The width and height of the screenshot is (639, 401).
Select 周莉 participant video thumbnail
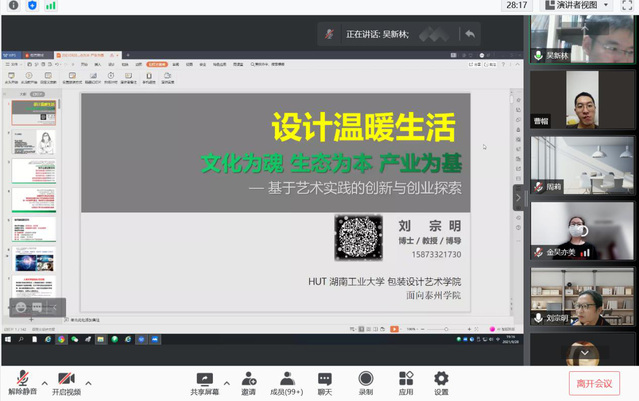582,164
